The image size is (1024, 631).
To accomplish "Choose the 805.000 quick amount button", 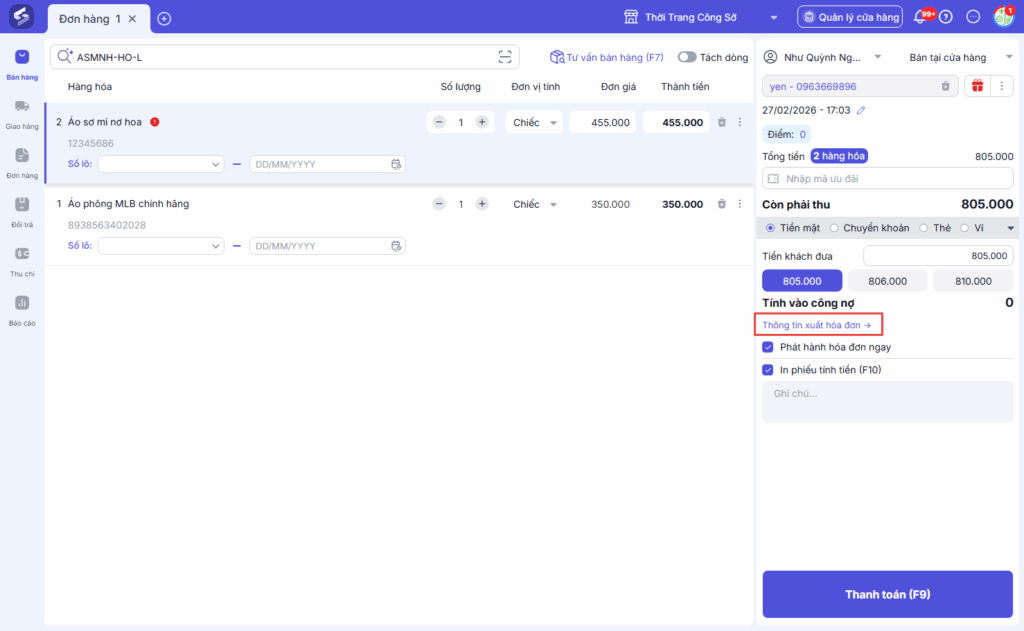I will point(802,281).
